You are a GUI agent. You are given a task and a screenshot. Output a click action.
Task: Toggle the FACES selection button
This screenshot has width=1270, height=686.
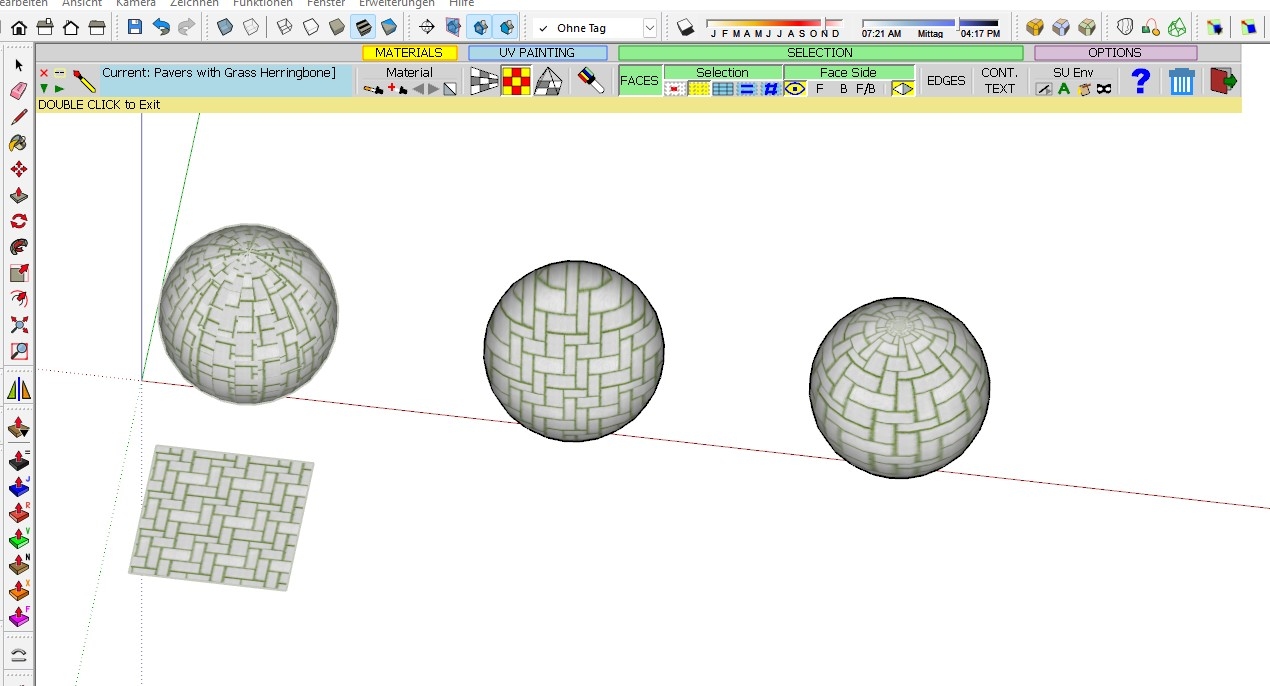click(x=639, y=81)
